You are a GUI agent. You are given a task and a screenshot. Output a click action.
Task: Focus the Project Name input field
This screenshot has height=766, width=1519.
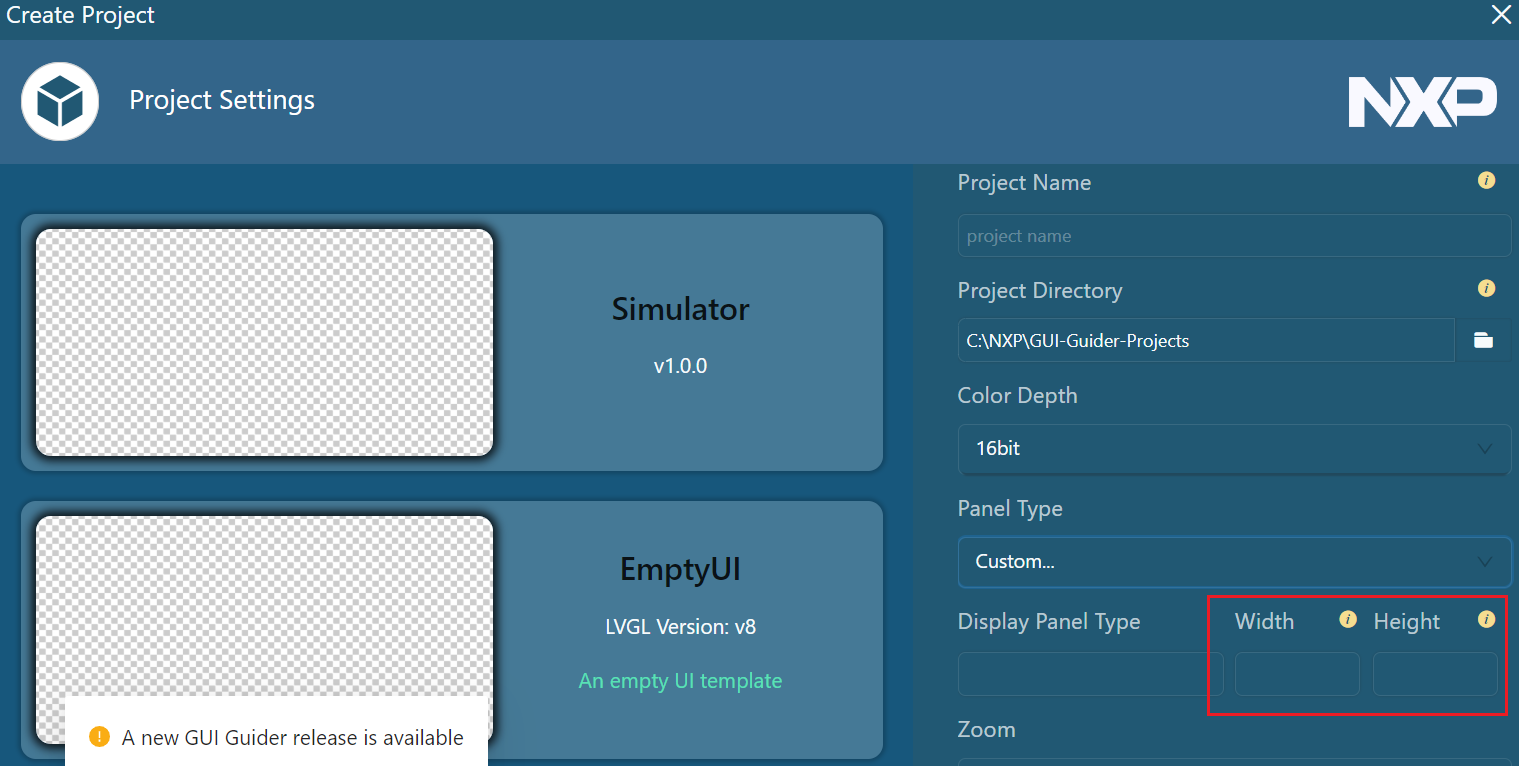1234,236
